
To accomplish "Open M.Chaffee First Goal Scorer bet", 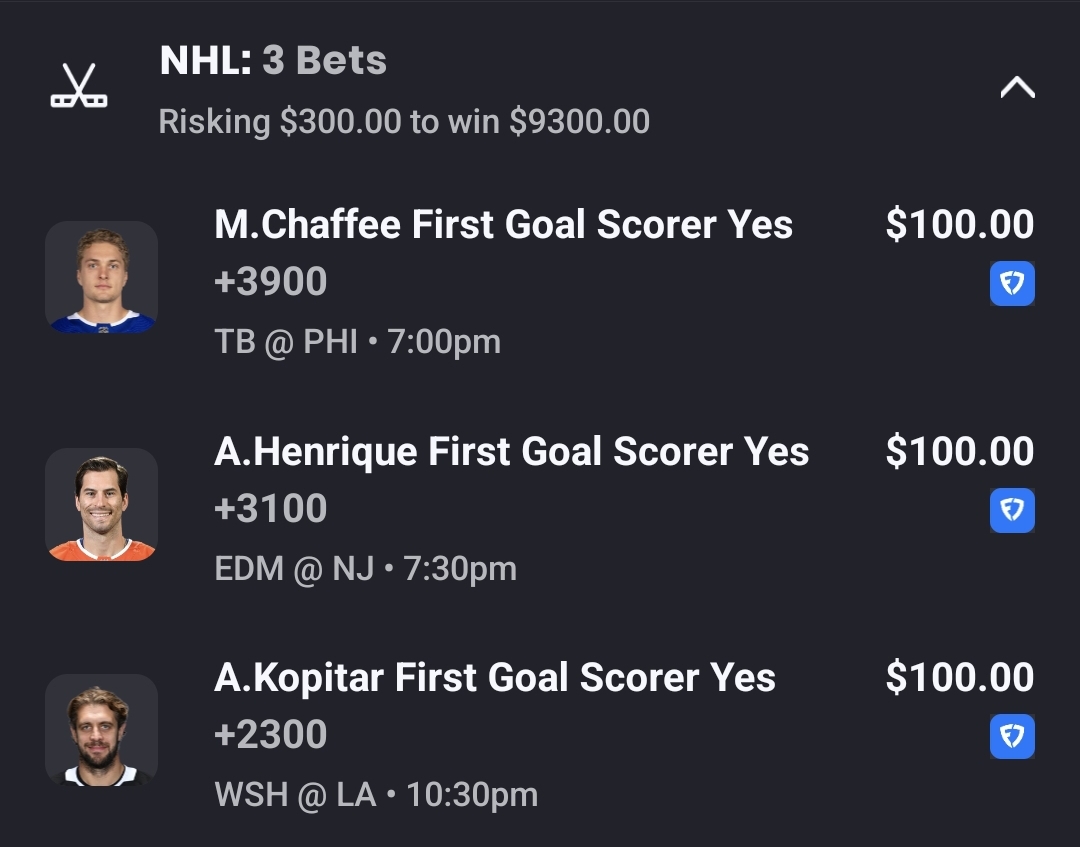I will point(503,225).
